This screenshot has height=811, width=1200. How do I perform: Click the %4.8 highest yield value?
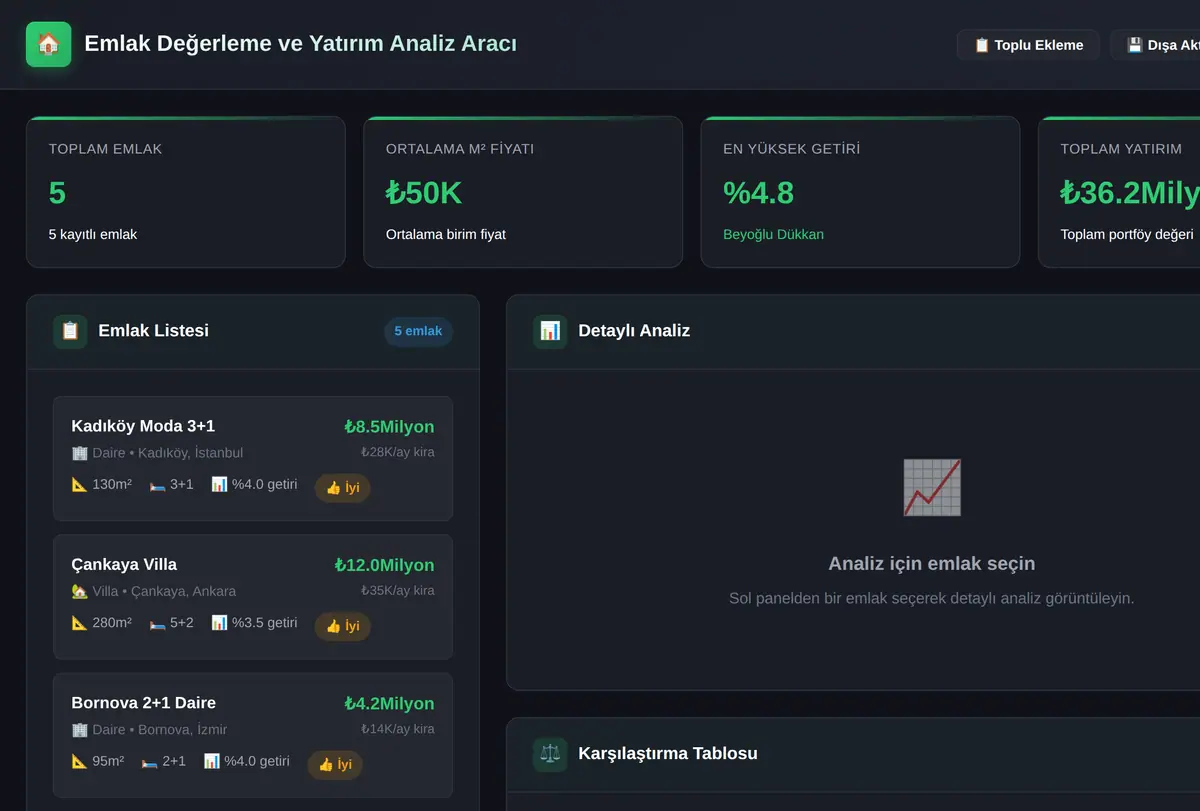point(758,193)
